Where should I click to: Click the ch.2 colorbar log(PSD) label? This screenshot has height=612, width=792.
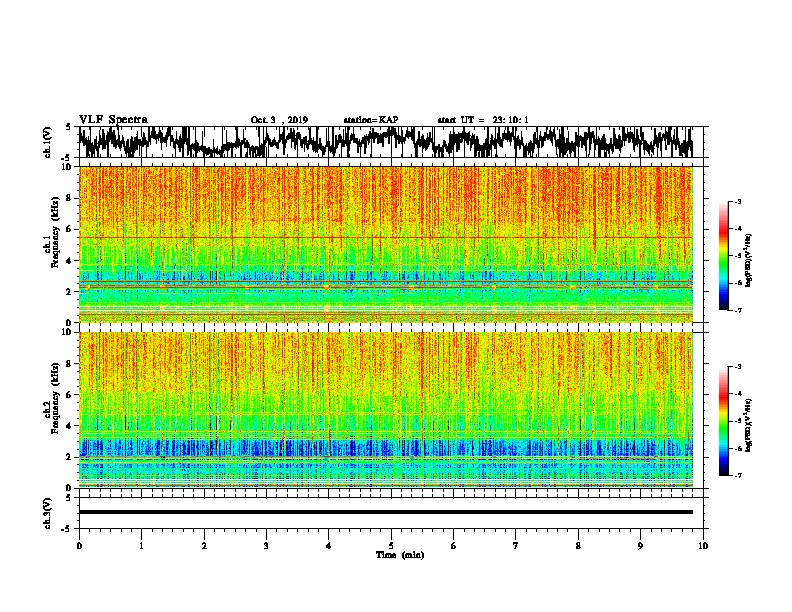tap(749, 425)
